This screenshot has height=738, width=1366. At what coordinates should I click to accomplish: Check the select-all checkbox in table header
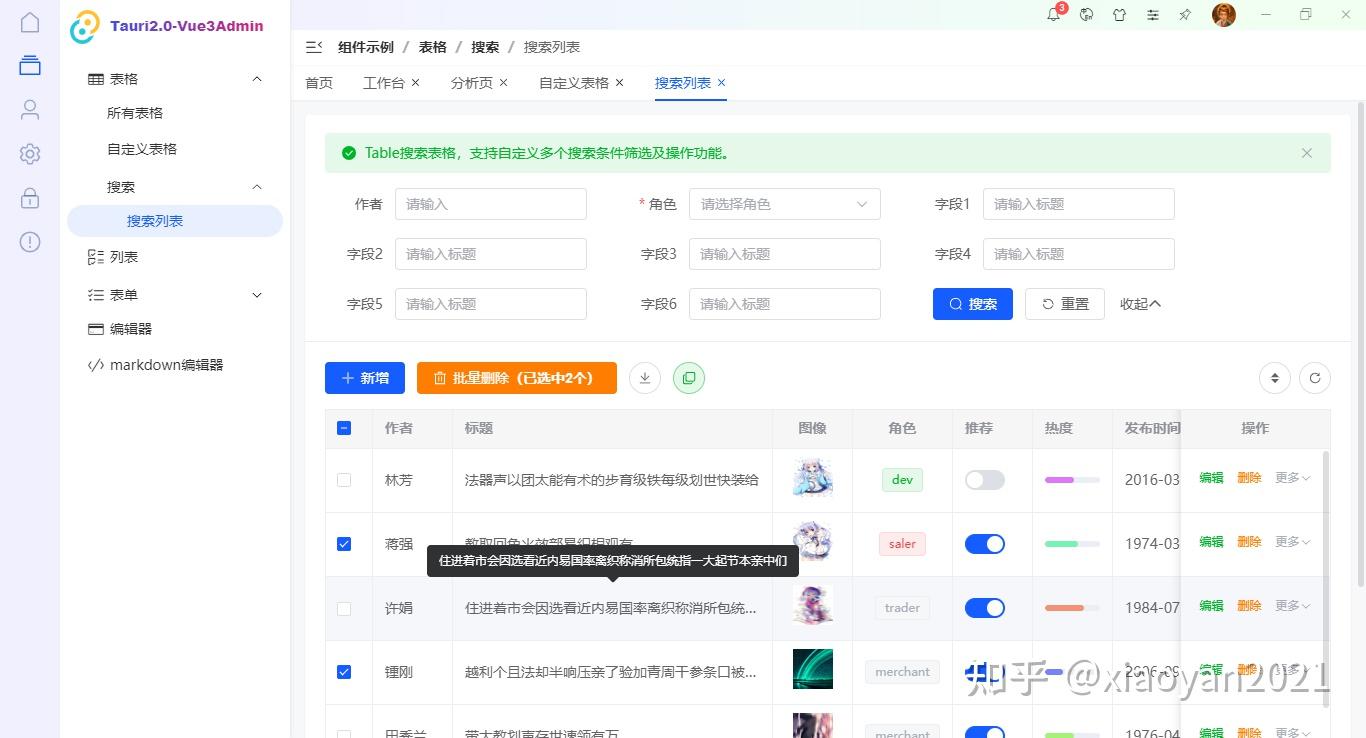344,427
